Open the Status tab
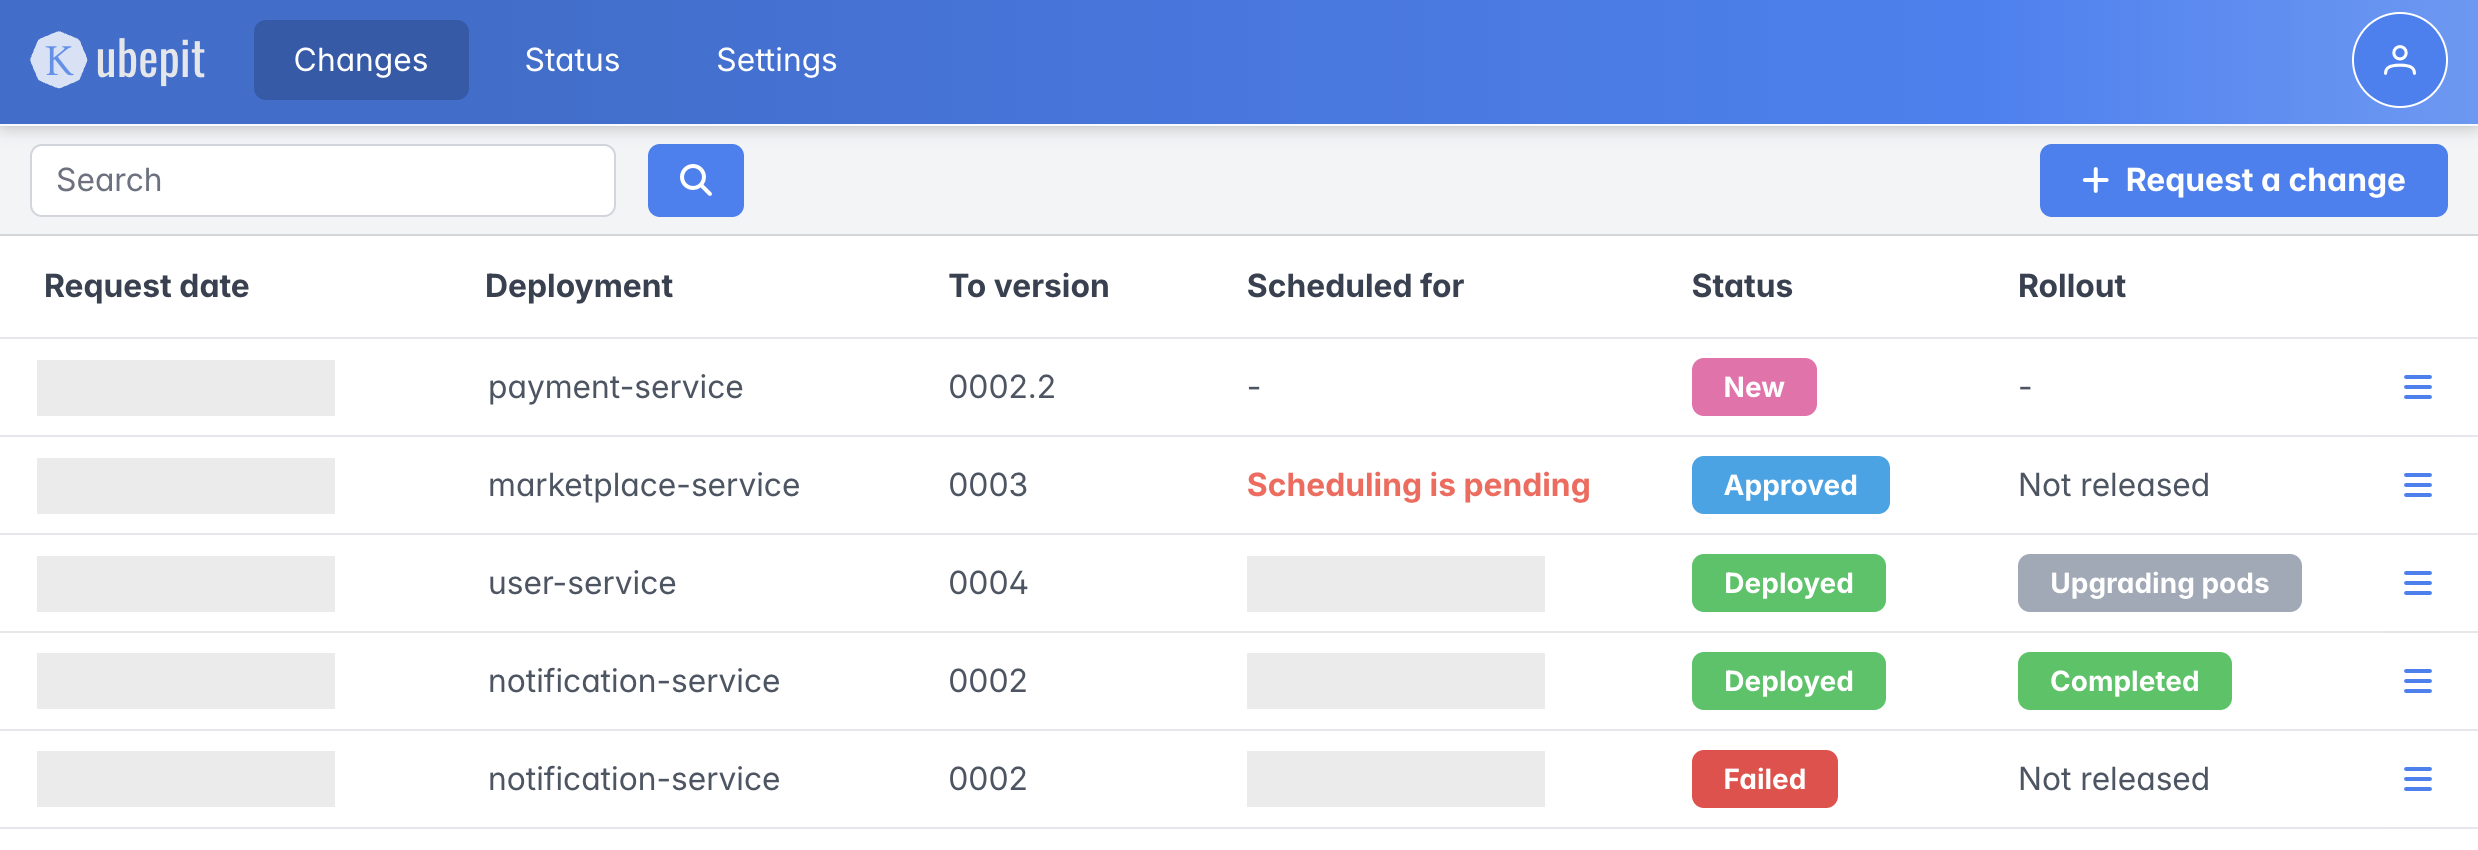 click(x=572, y=60)
